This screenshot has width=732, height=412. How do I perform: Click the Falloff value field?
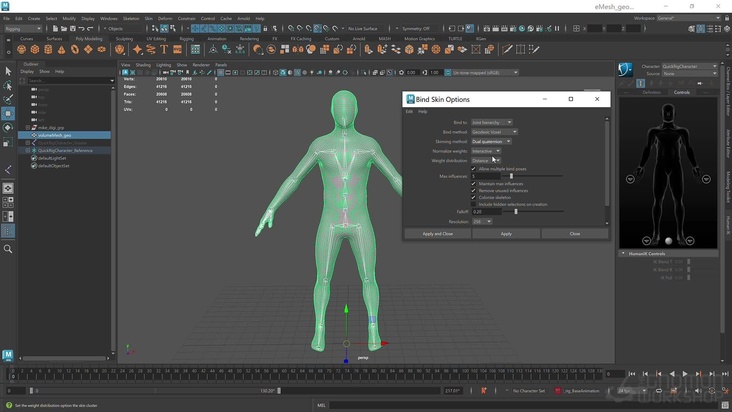[x=486, y=212]
